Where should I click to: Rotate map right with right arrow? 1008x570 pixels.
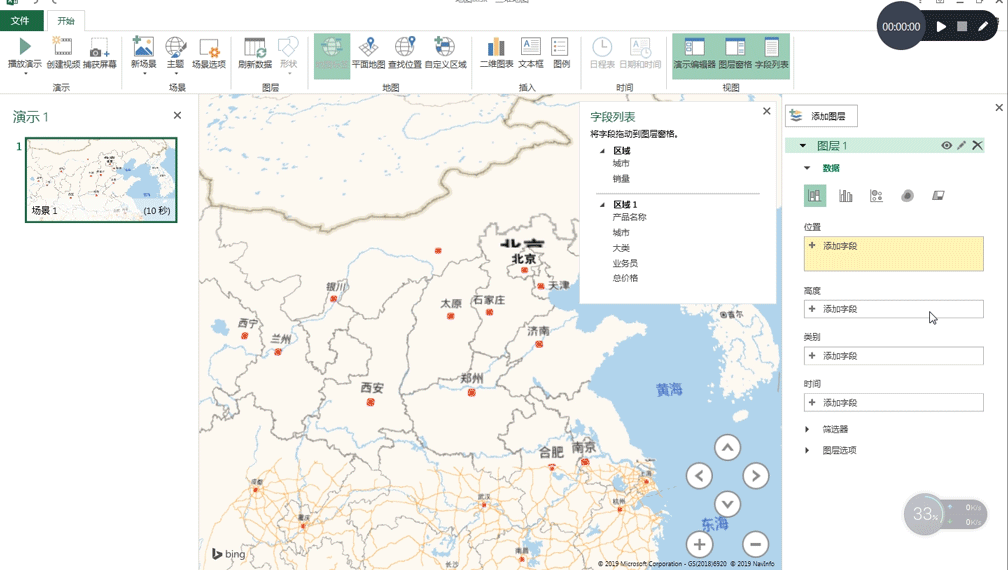click(x=755, y=476)
